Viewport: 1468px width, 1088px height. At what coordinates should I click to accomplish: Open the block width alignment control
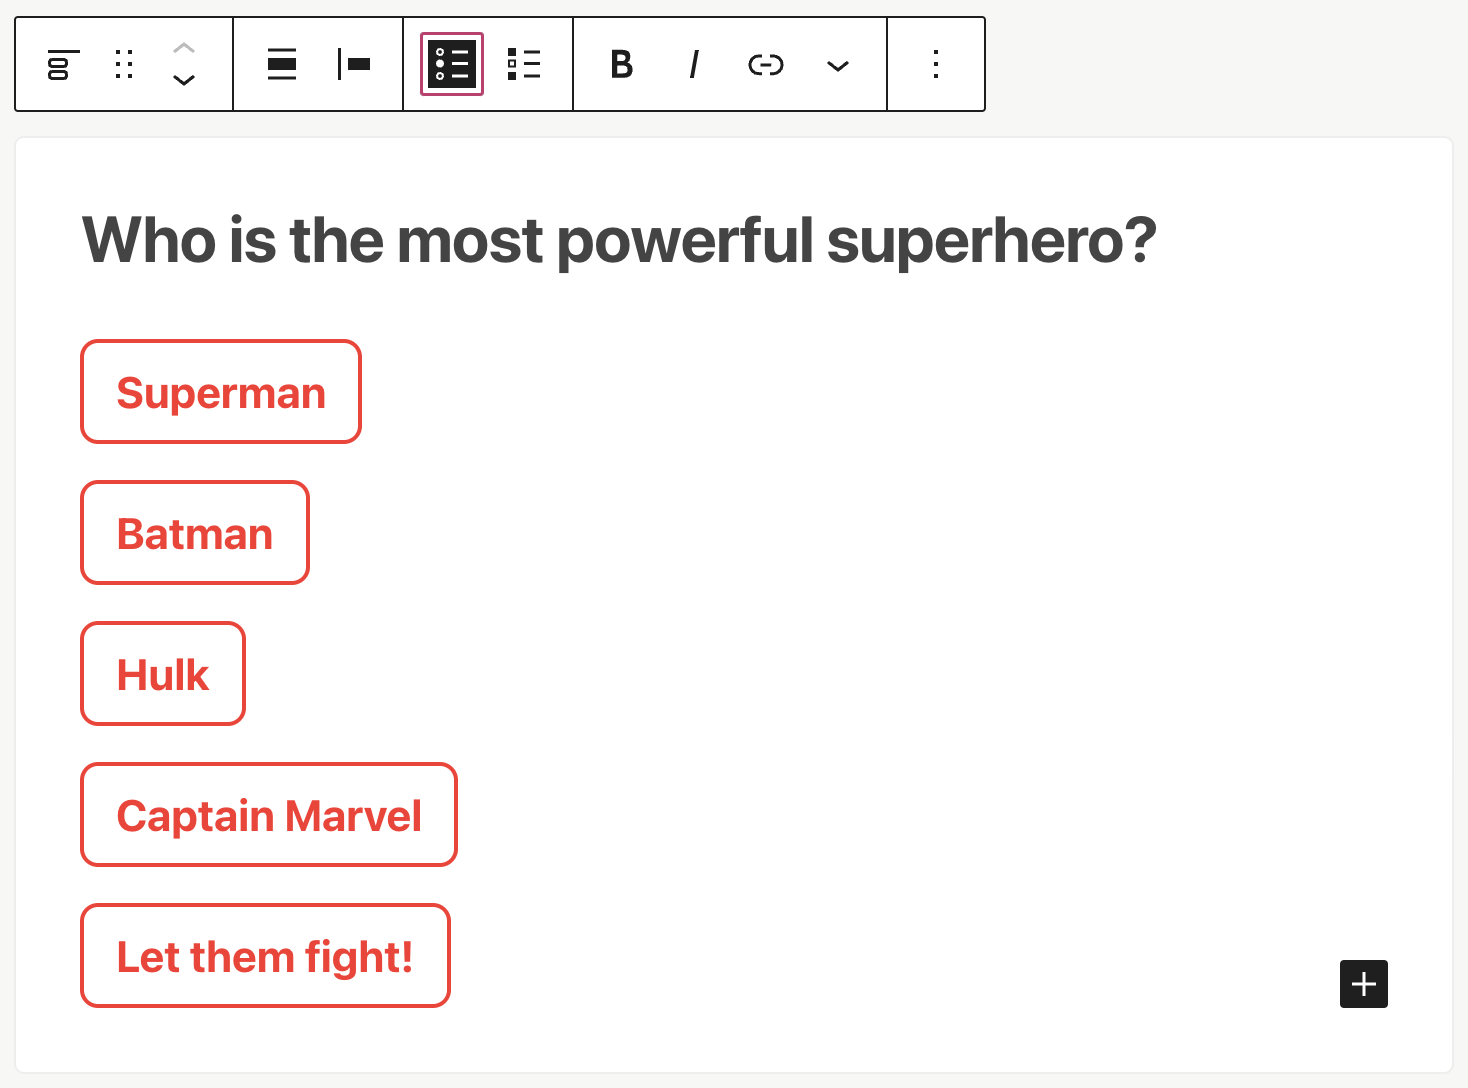(x=282, y=65)
